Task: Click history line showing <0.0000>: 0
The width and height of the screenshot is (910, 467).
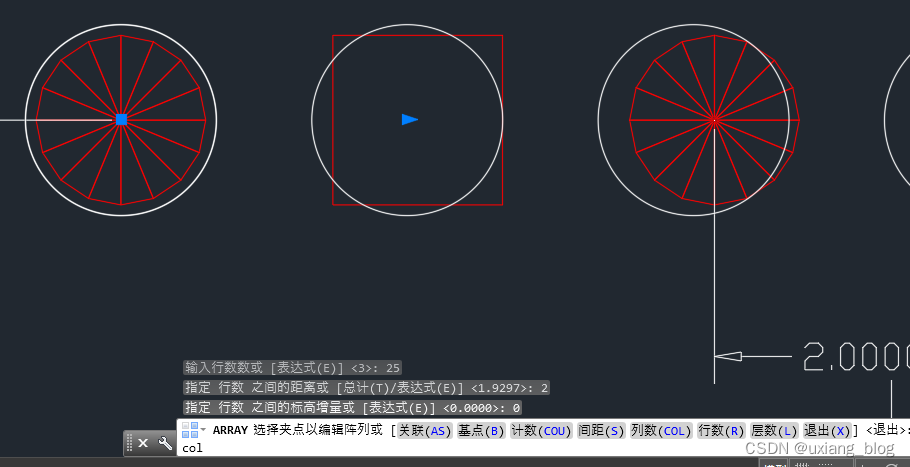Action: click(x=352, y=408)
